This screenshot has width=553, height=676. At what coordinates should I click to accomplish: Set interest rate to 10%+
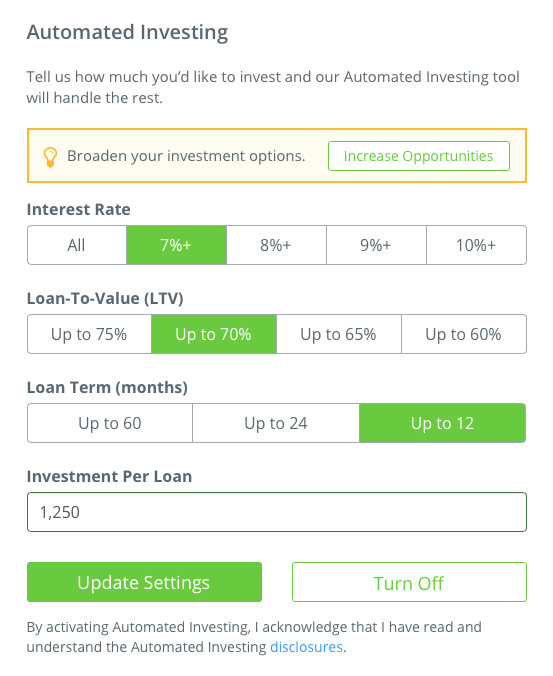476,245
